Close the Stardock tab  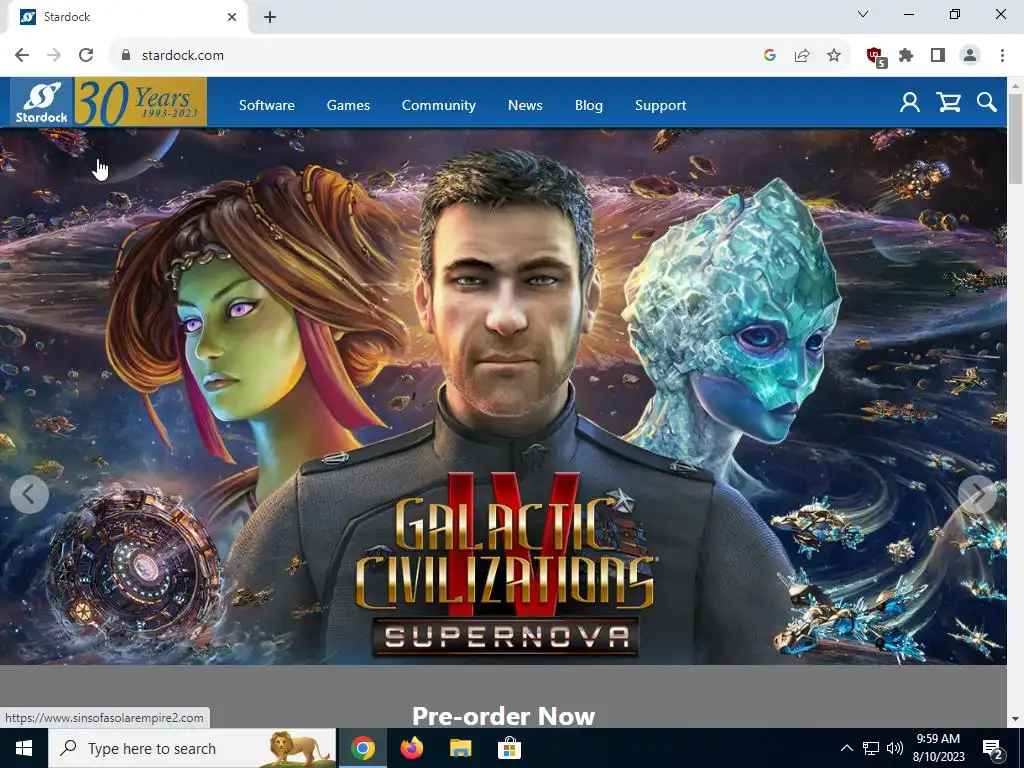tap(232, 17)
